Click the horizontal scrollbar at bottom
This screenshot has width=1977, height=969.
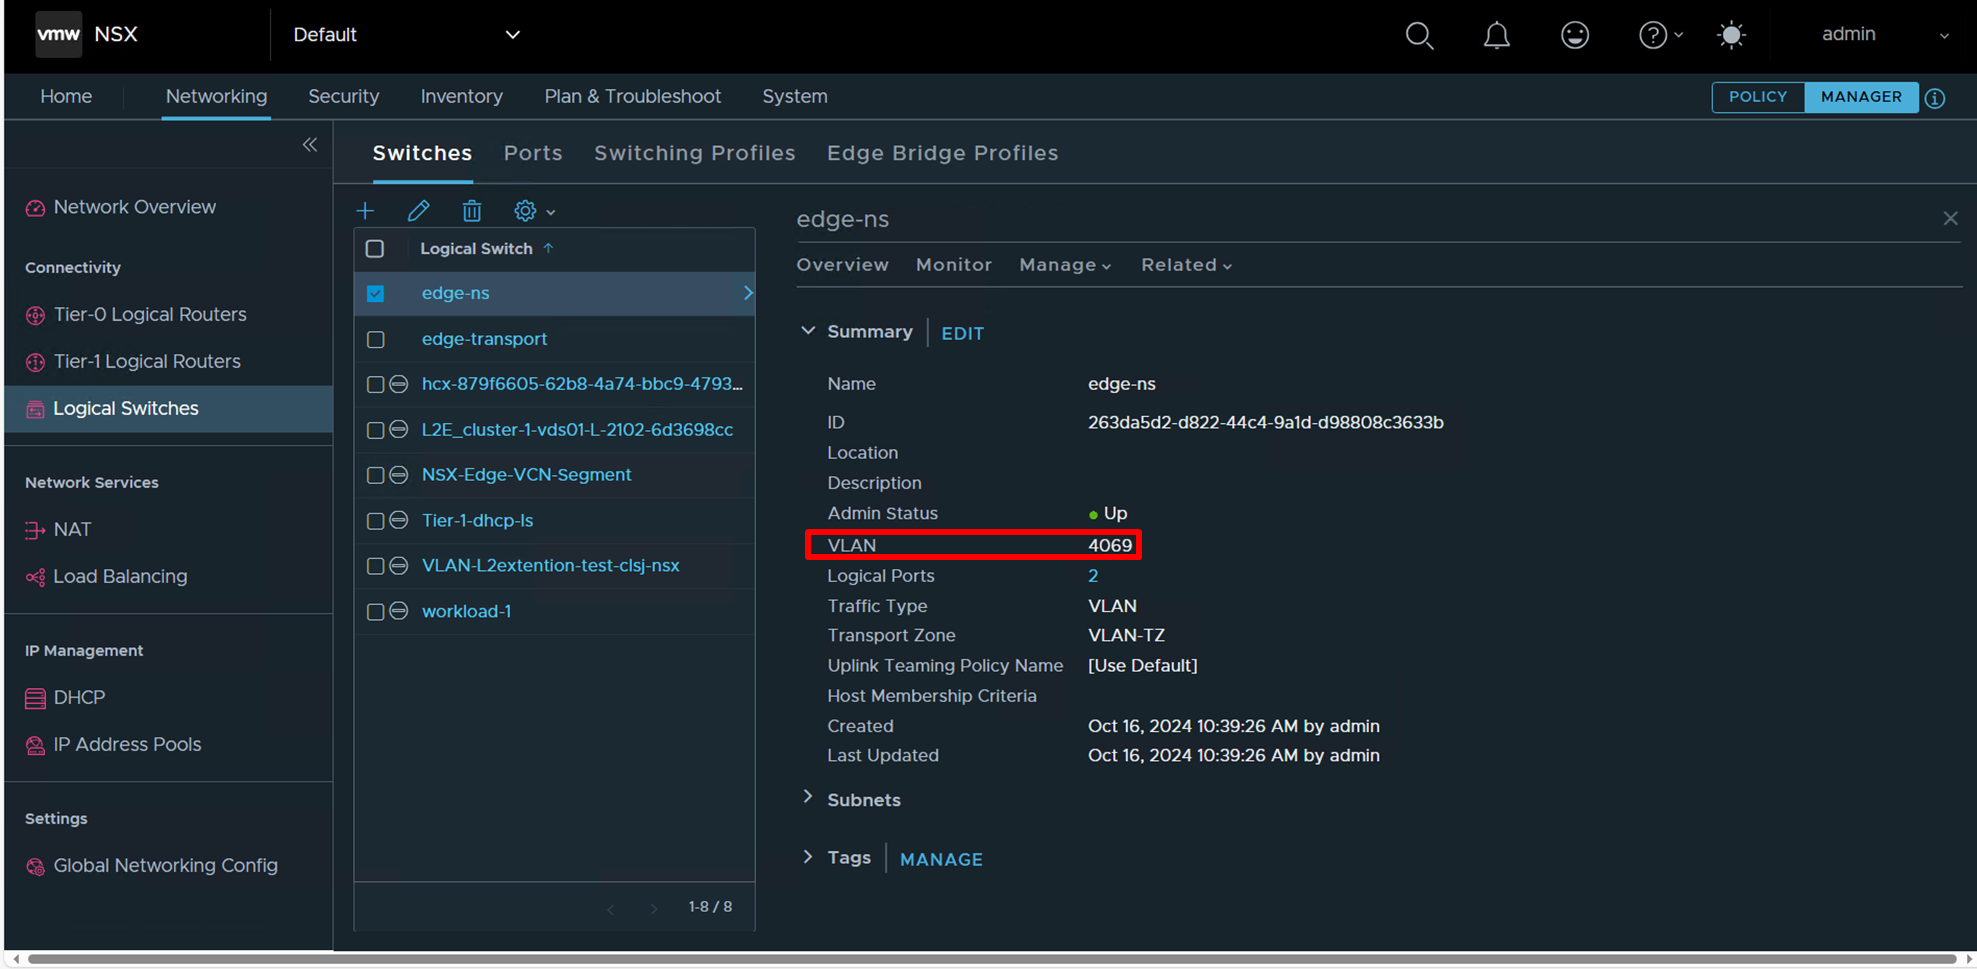click(x=992, y=959)
